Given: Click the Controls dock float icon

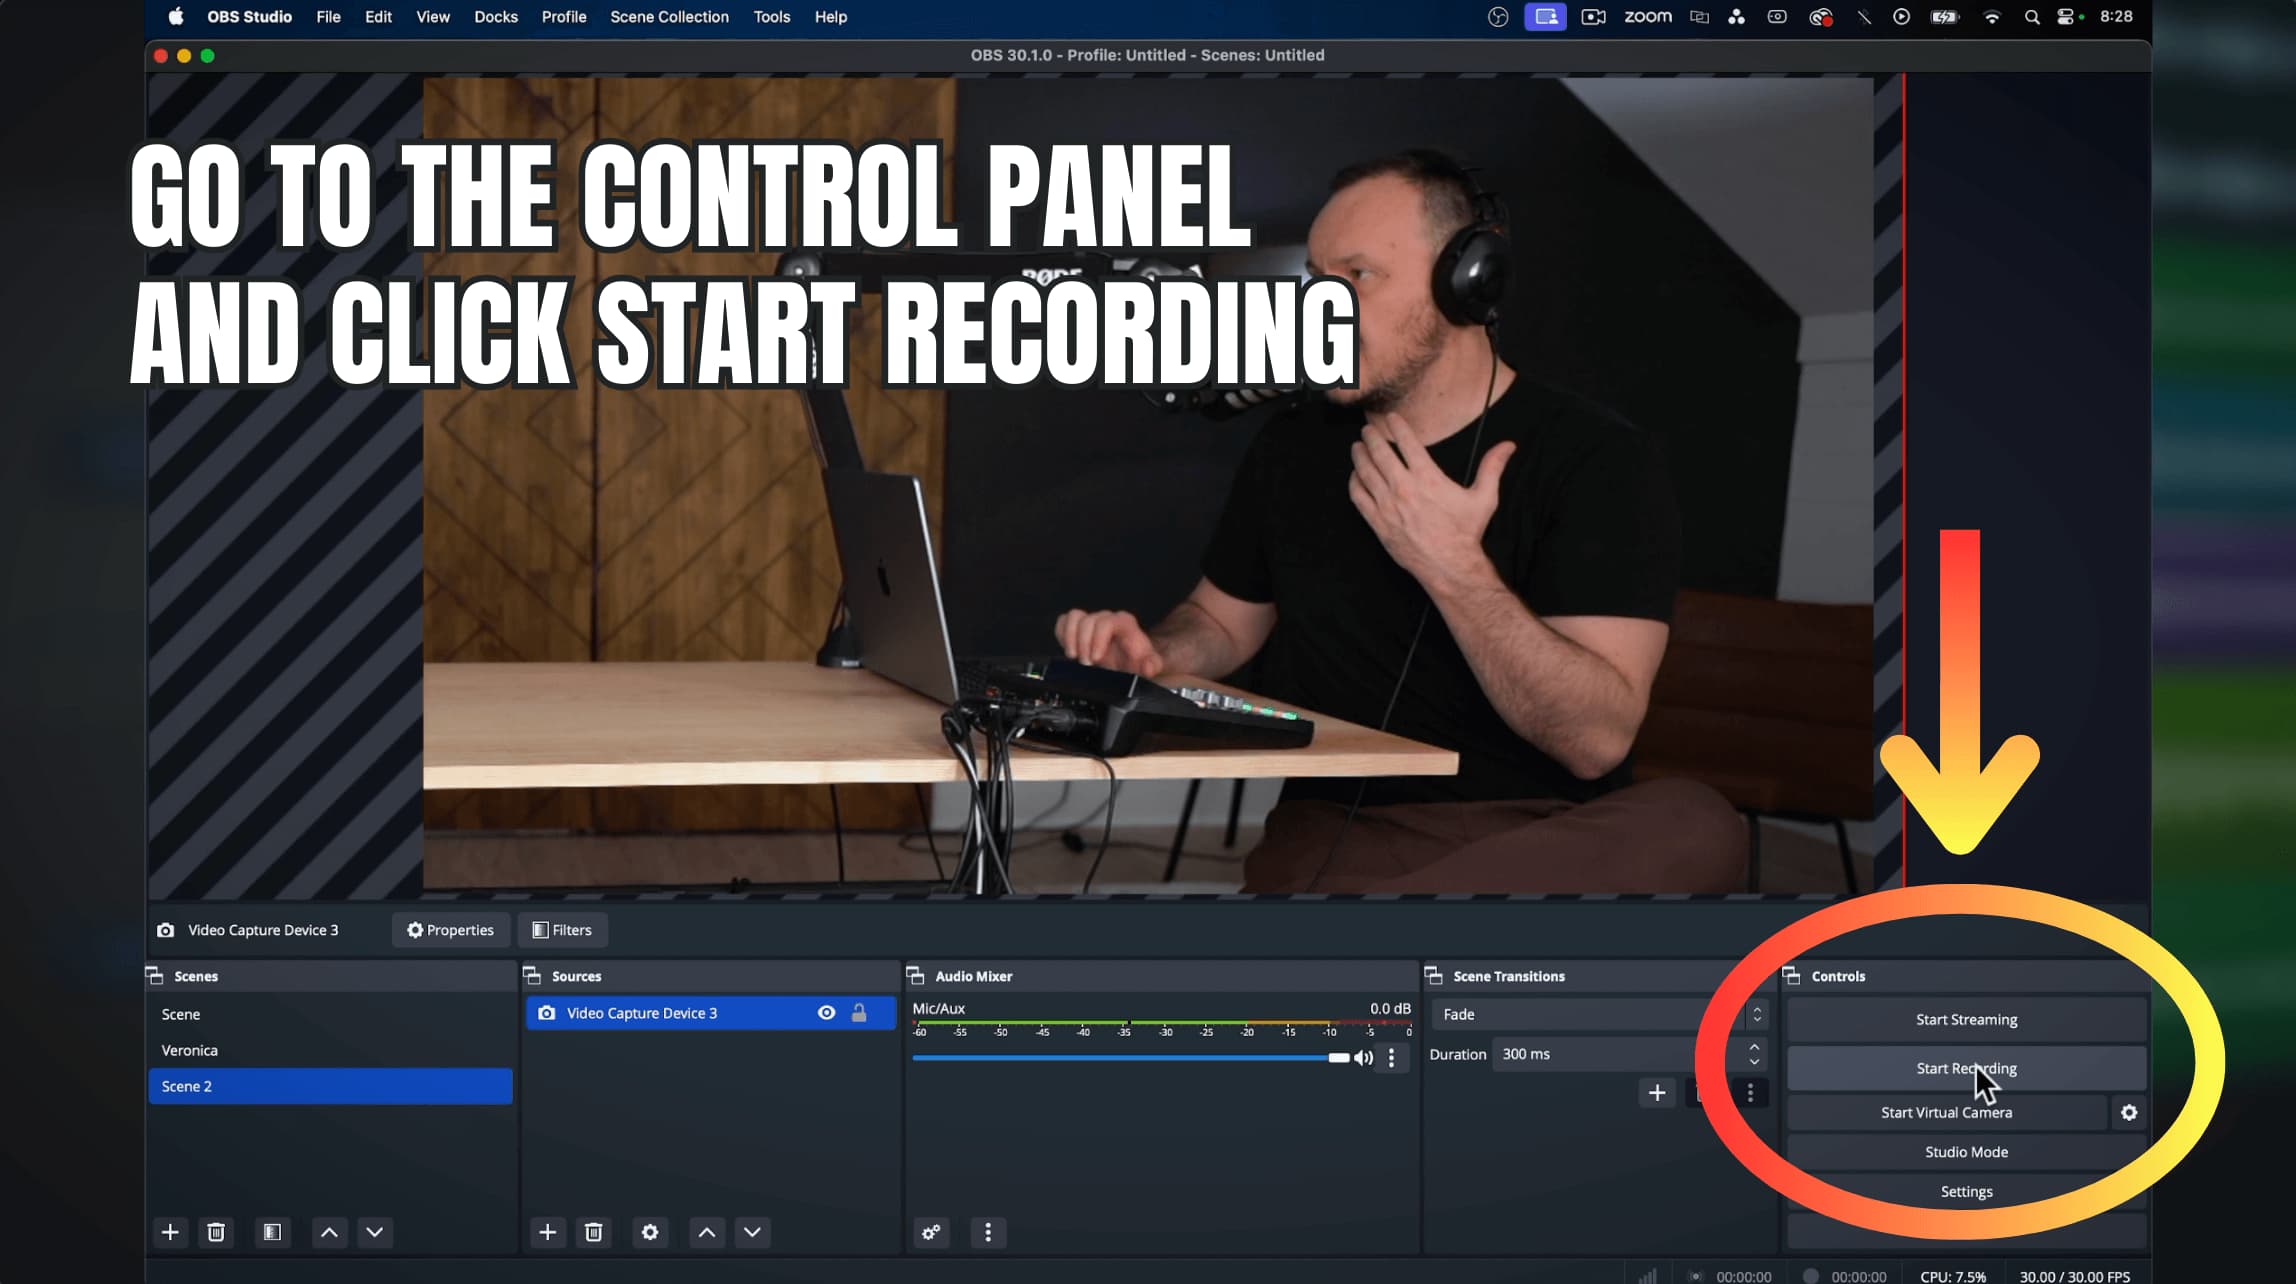Looking at the screenshot, I should click(1792, 975).
